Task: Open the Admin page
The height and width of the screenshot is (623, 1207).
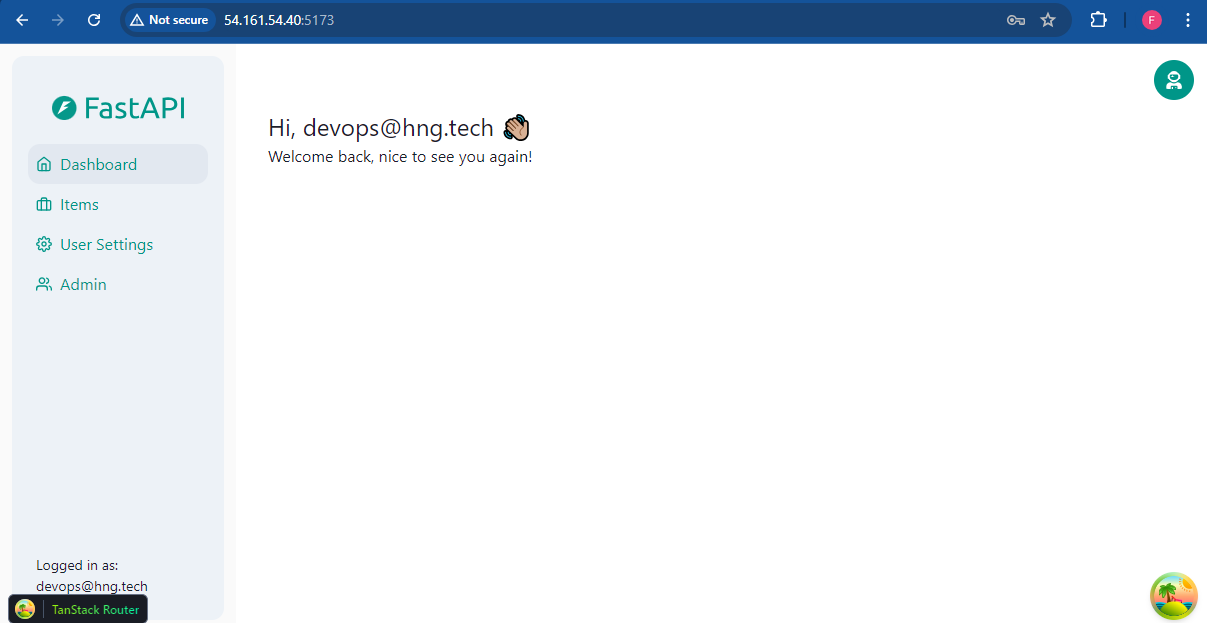Action: pyautogui.click(x=84, y=284)
